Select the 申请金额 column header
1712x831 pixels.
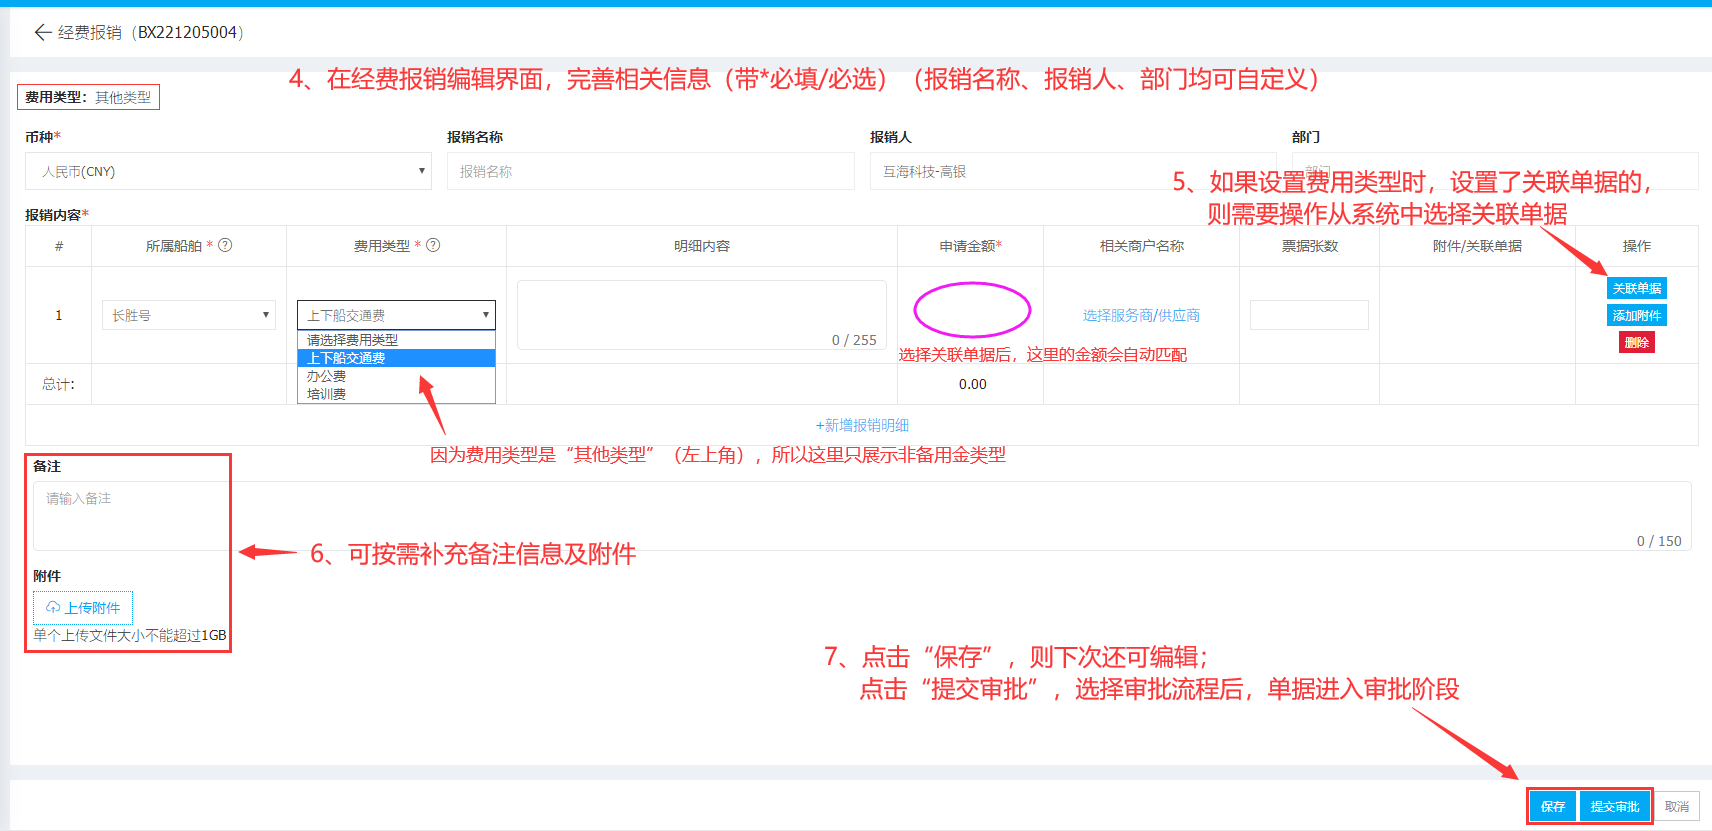click(x=970, y=245)
